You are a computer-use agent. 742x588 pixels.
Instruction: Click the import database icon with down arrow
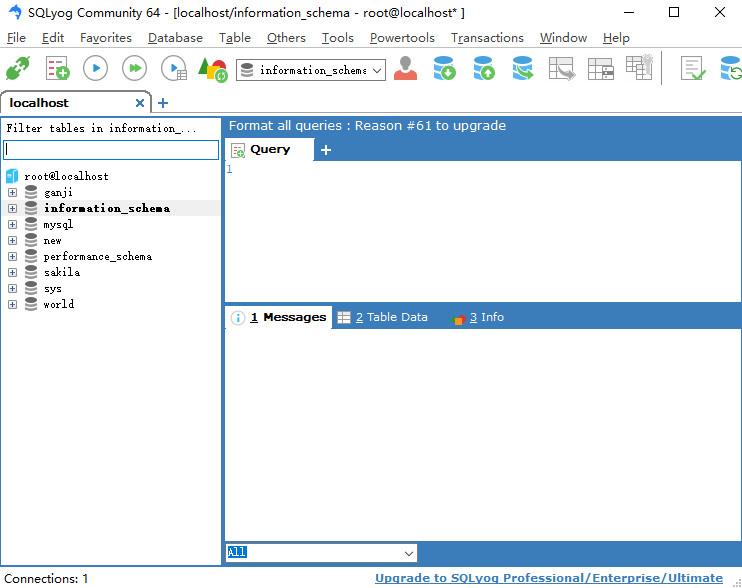[444, 69]
